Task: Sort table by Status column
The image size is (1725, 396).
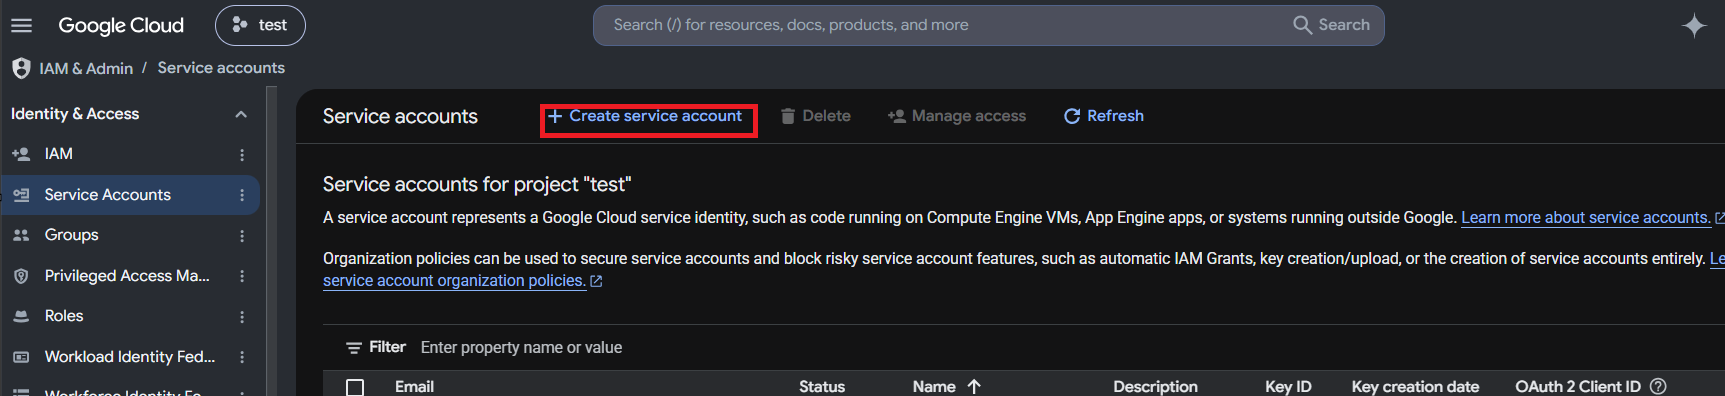Action: (822, 387)
